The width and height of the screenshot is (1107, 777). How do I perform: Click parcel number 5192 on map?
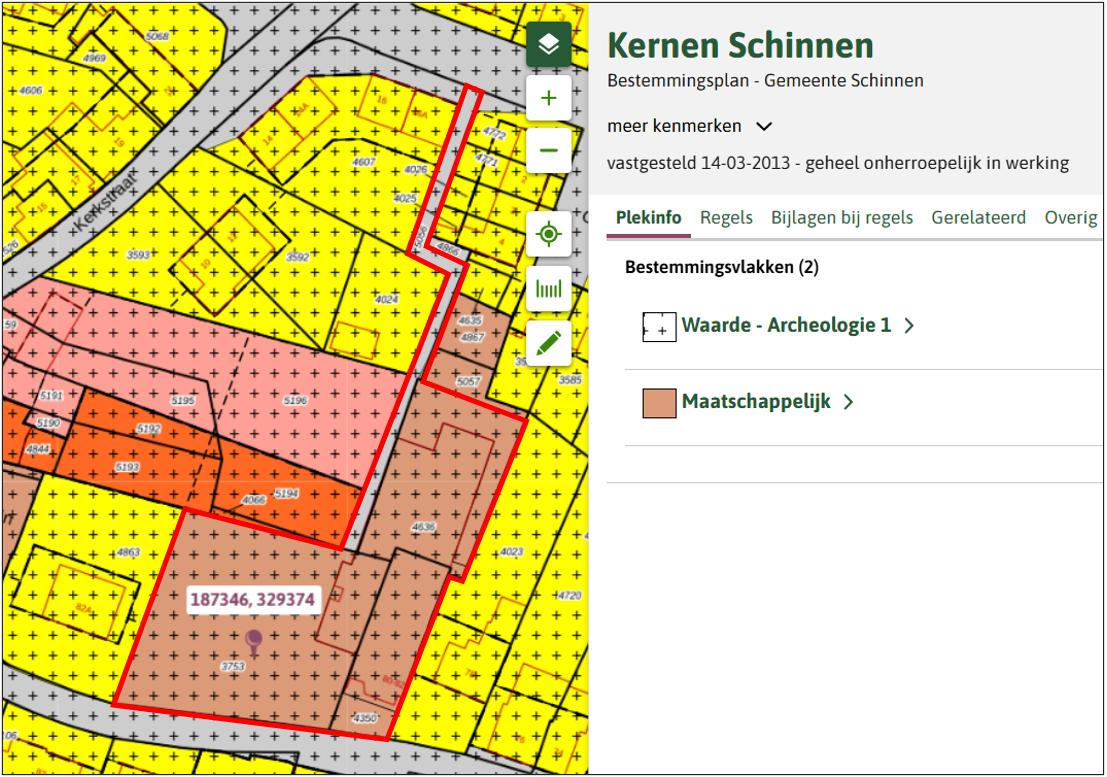pos(149,428)
